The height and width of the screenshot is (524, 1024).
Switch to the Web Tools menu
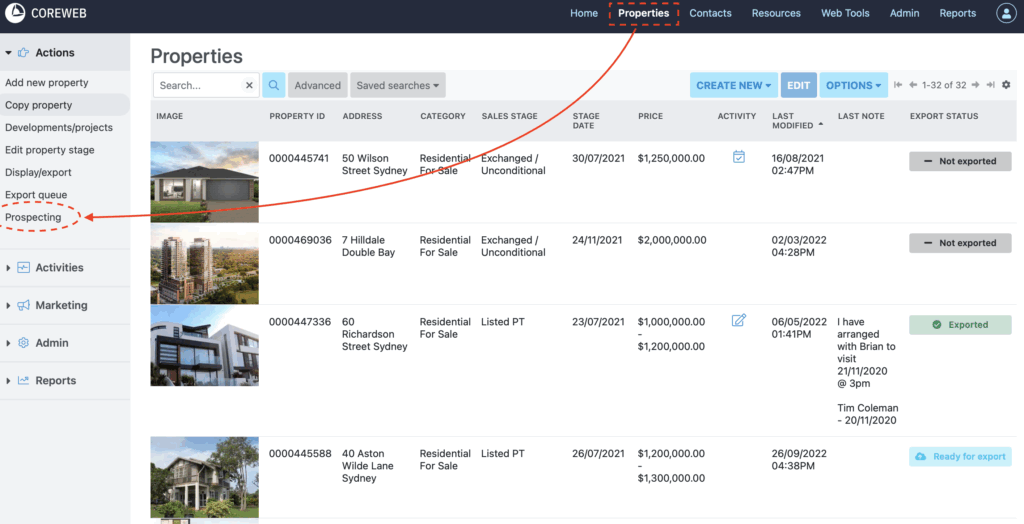tap(845, 13)
